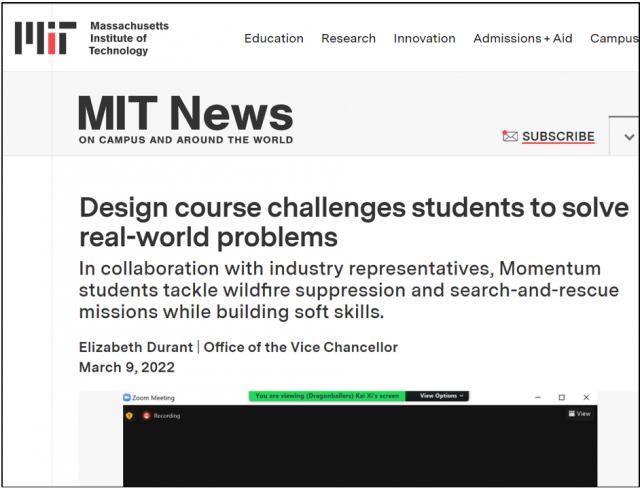Click the Massachusetts Institute of Technology text
Viewport: 640px width, 488px height.
129,38
